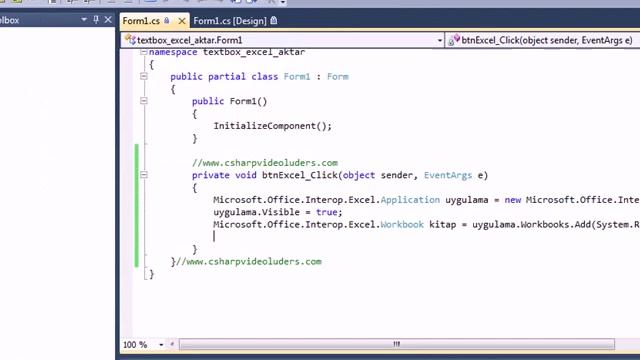Image resolution: width=640 pixels, height=360 pixels.
Task: Open the editor zoom level dropdown arrow
Action: 161,345
